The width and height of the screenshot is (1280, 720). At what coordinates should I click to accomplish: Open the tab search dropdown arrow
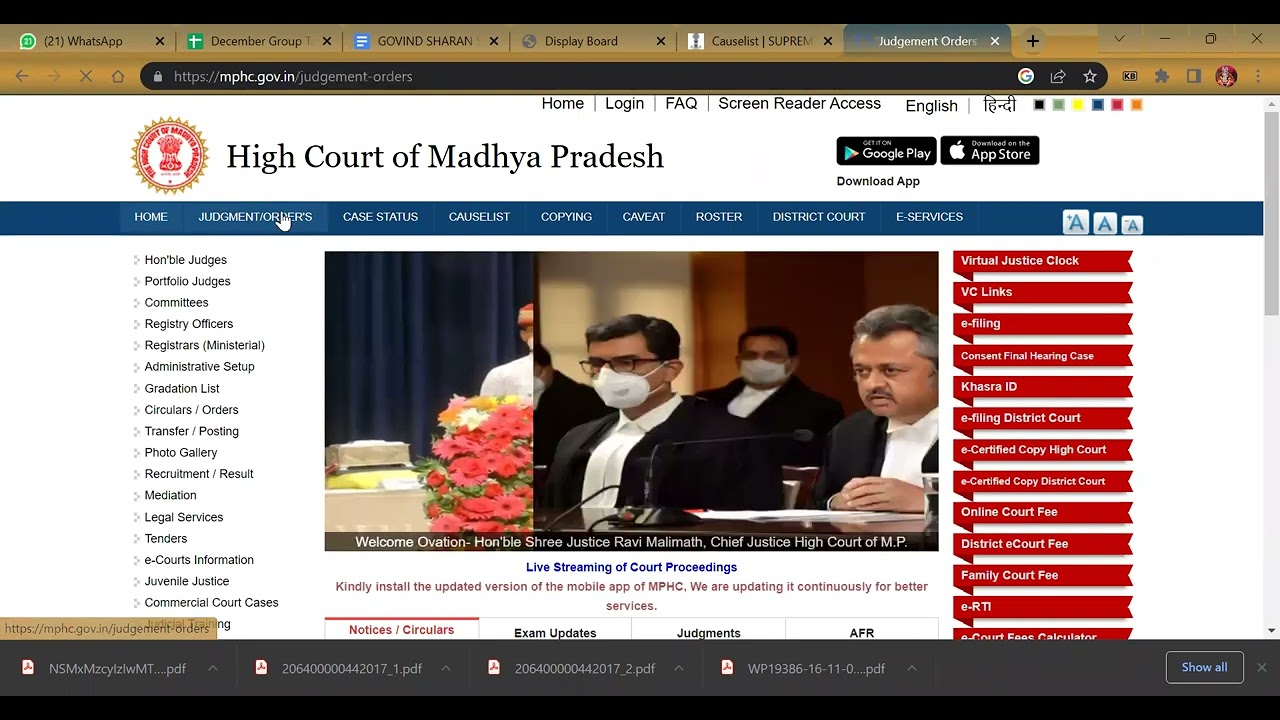pos(1119,39)
